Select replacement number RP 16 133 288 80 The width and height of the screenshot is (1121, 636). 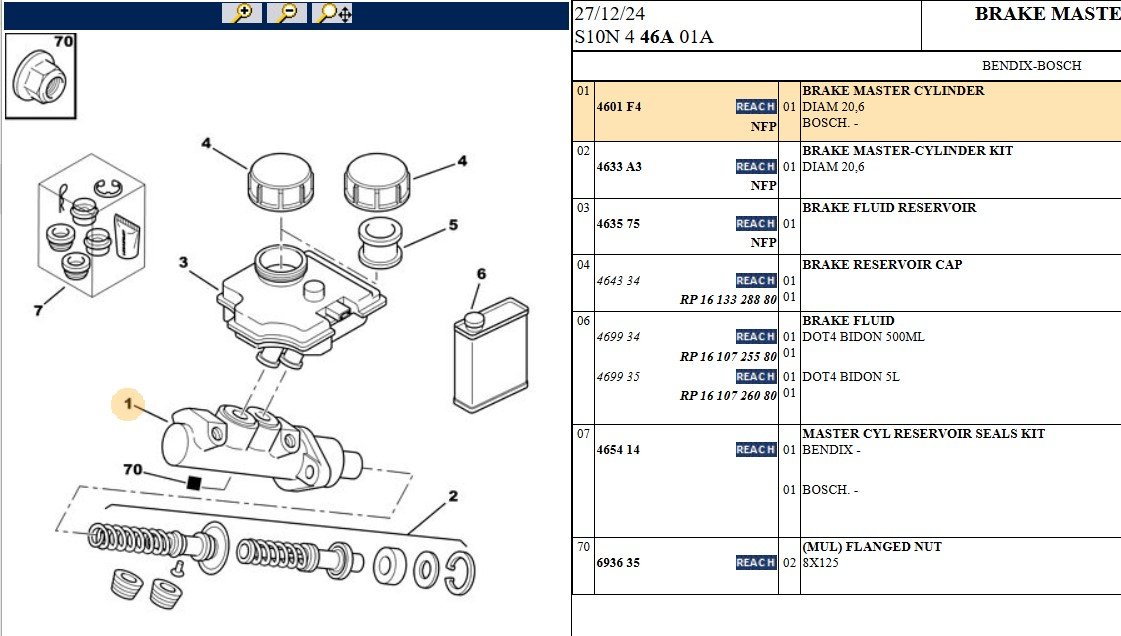728,299
